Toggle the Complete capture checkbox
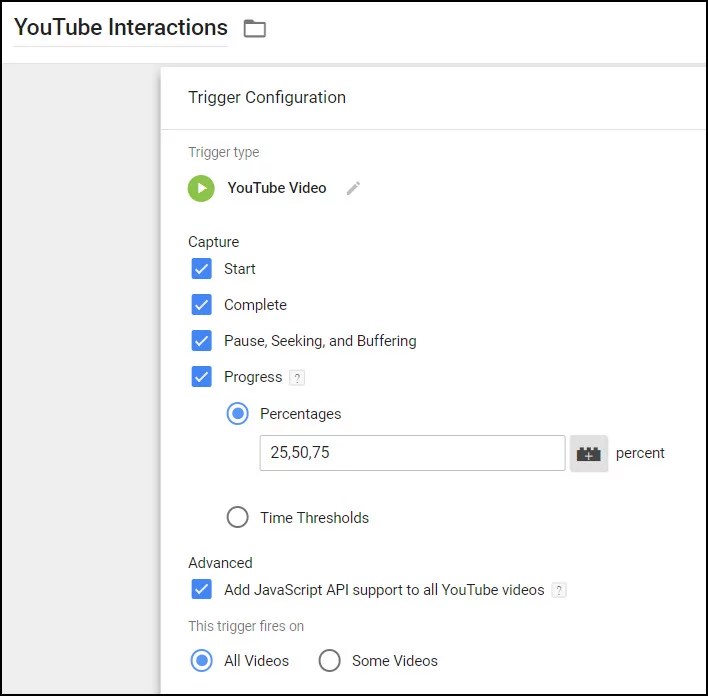The height and width of the screenshot is (696, 708). click(x=201, y=305)
